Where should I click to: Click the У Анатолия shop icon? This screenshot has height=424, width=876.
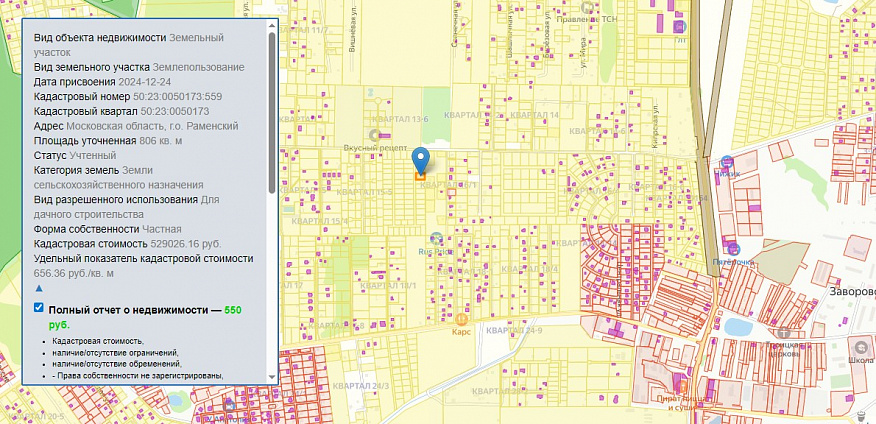tap(228, 405)
